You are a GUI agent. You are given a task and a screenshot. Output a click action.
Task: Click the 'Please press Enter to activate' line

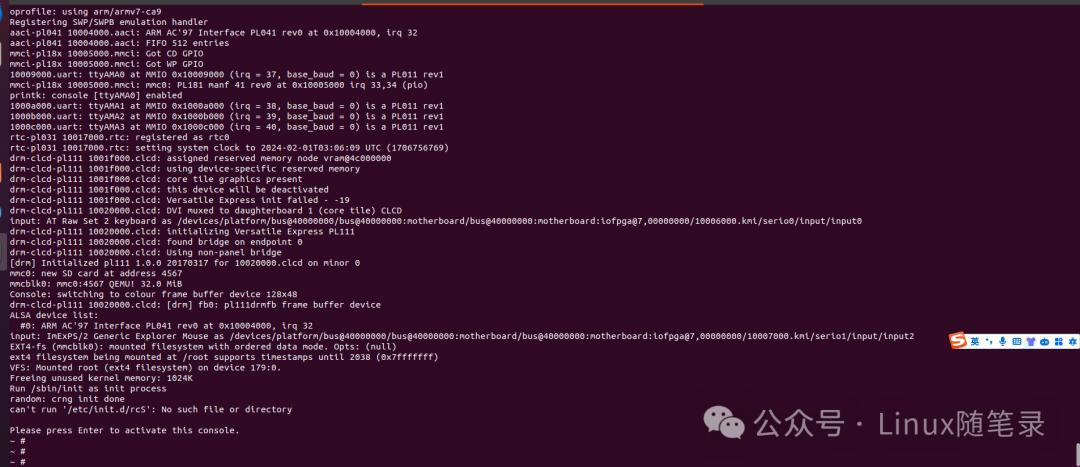tap(125, 430)
